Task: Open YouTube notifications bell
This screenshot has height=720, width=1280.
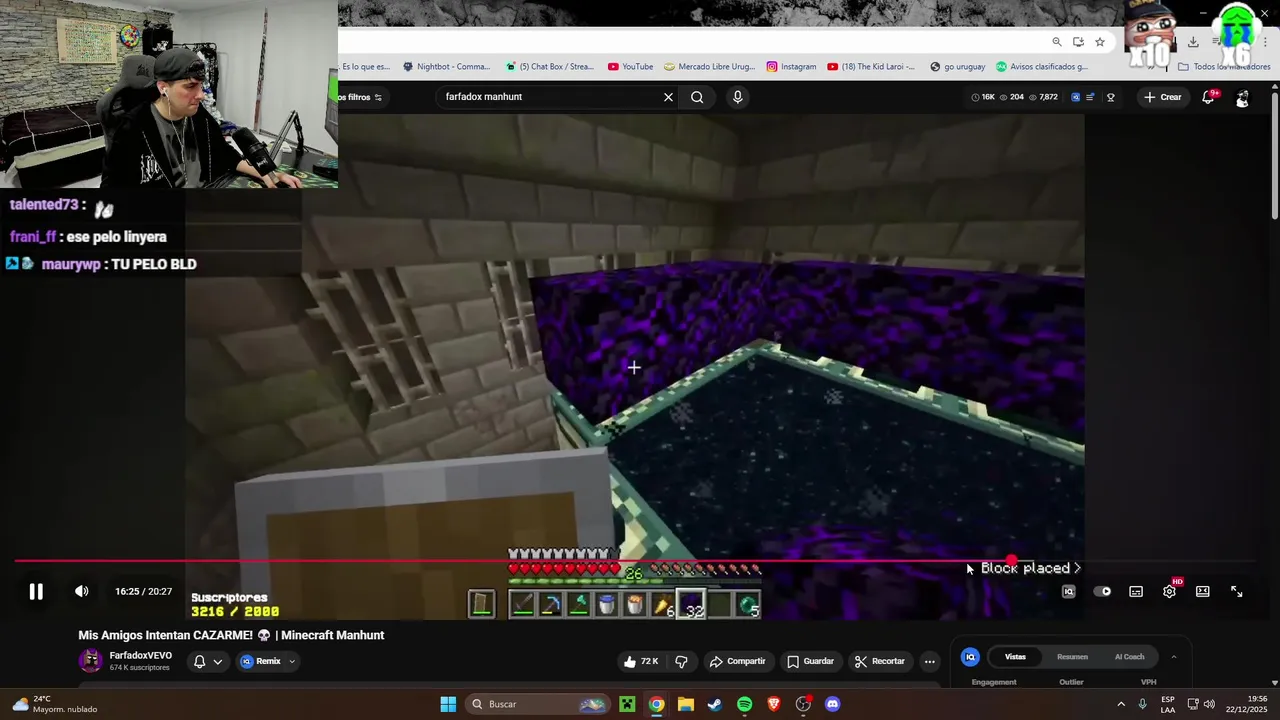Action: point(1208,97)
